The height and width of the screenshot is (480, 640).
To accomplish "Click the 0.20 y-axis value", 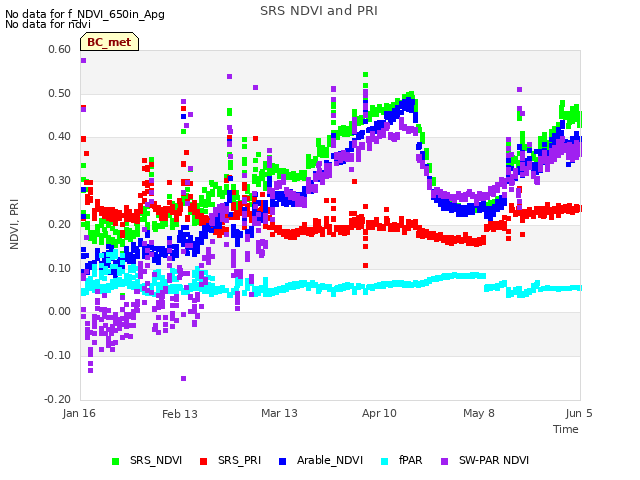I will click(60, 224).
